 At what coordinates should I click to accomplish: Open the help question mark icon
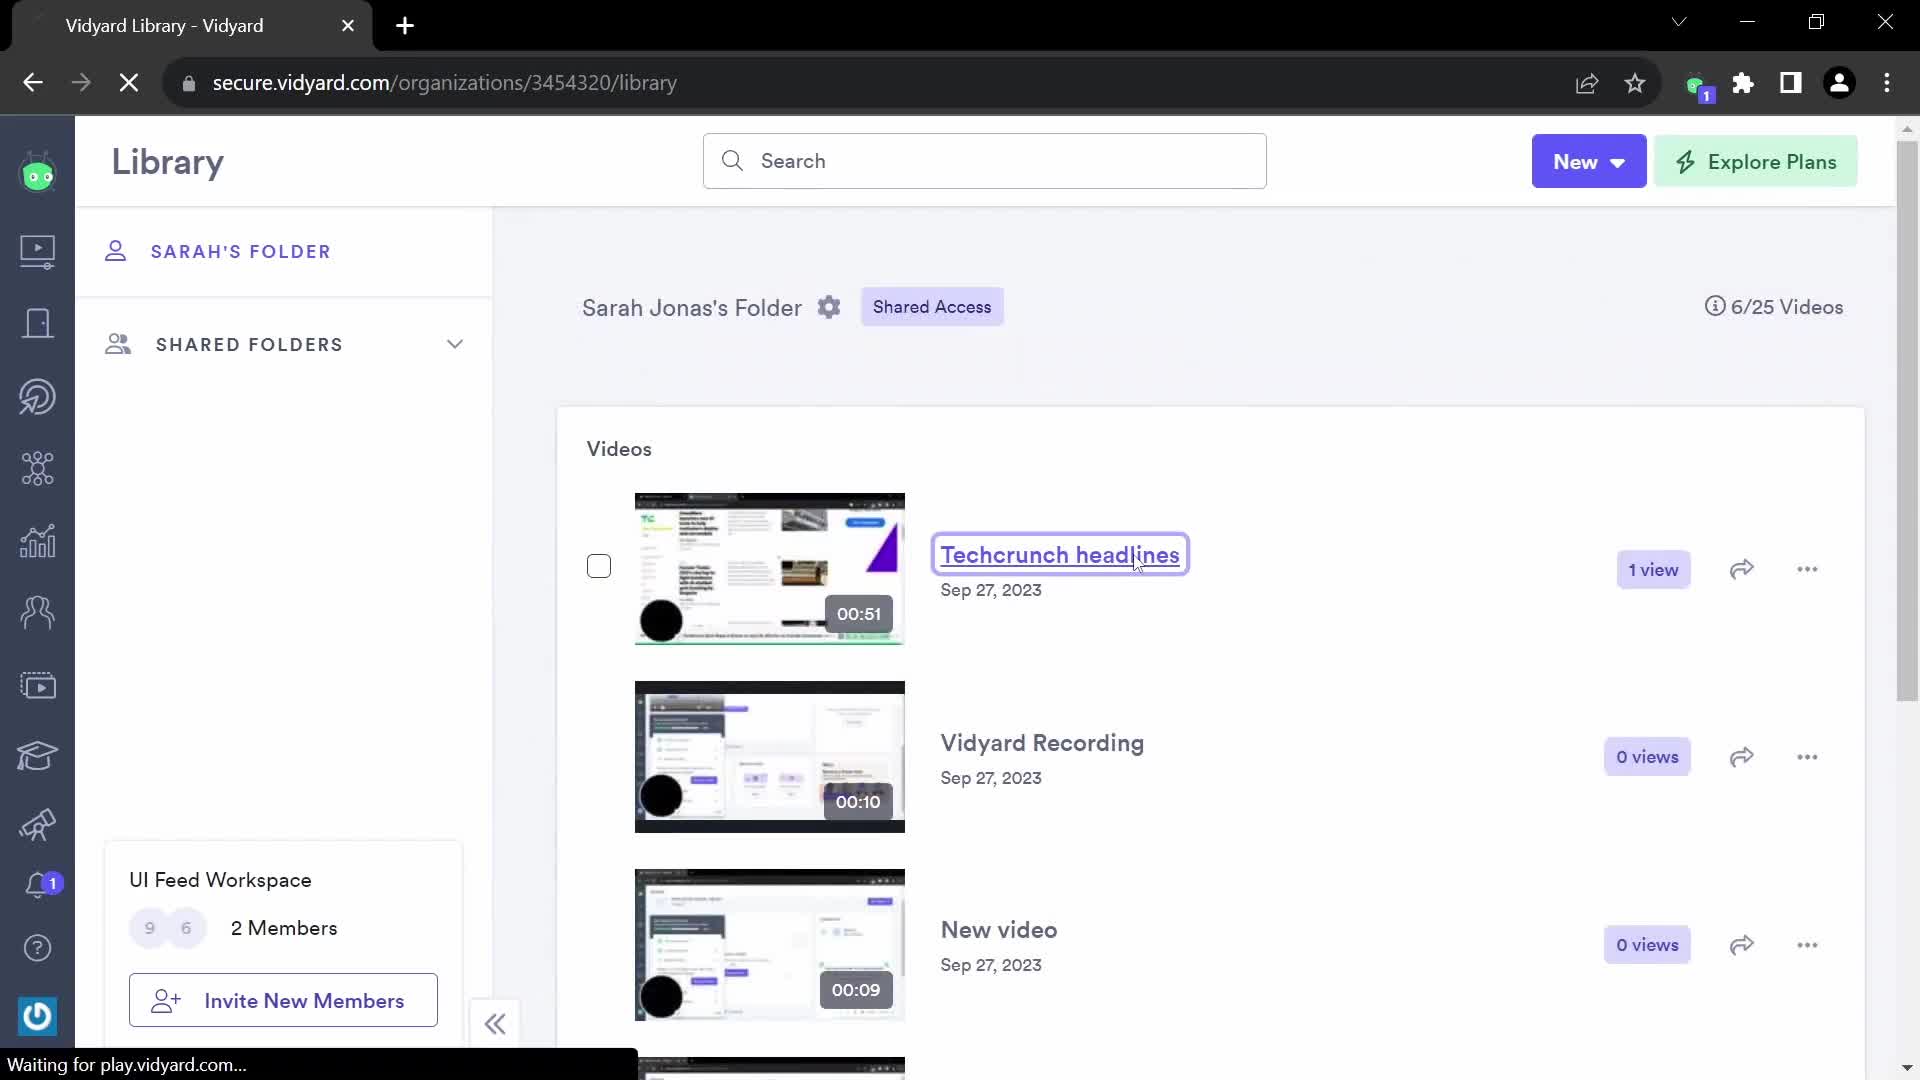(38, 948)
